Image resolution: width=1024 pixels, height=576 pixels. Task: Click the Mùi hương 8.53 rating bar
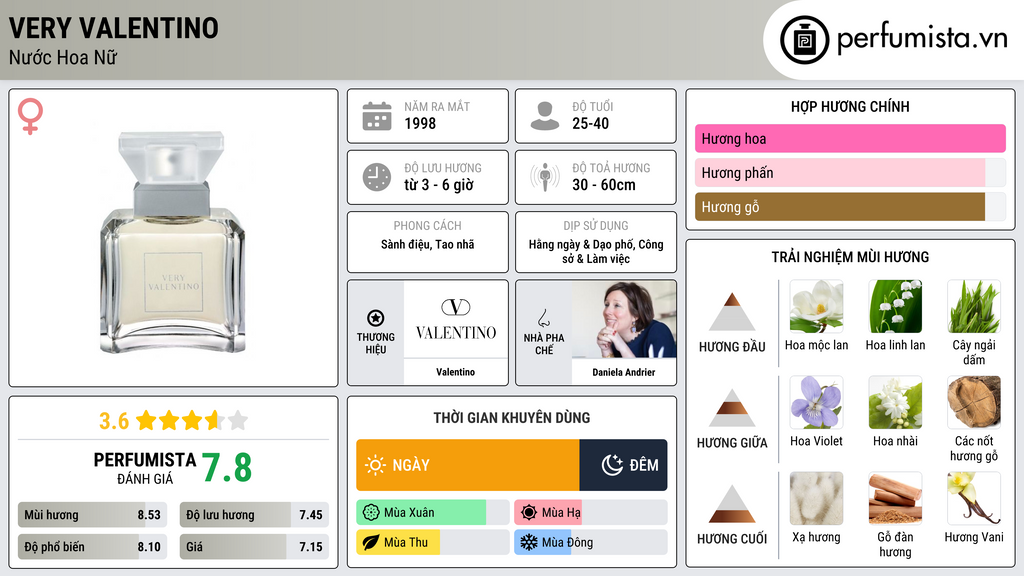coord(92,515)
